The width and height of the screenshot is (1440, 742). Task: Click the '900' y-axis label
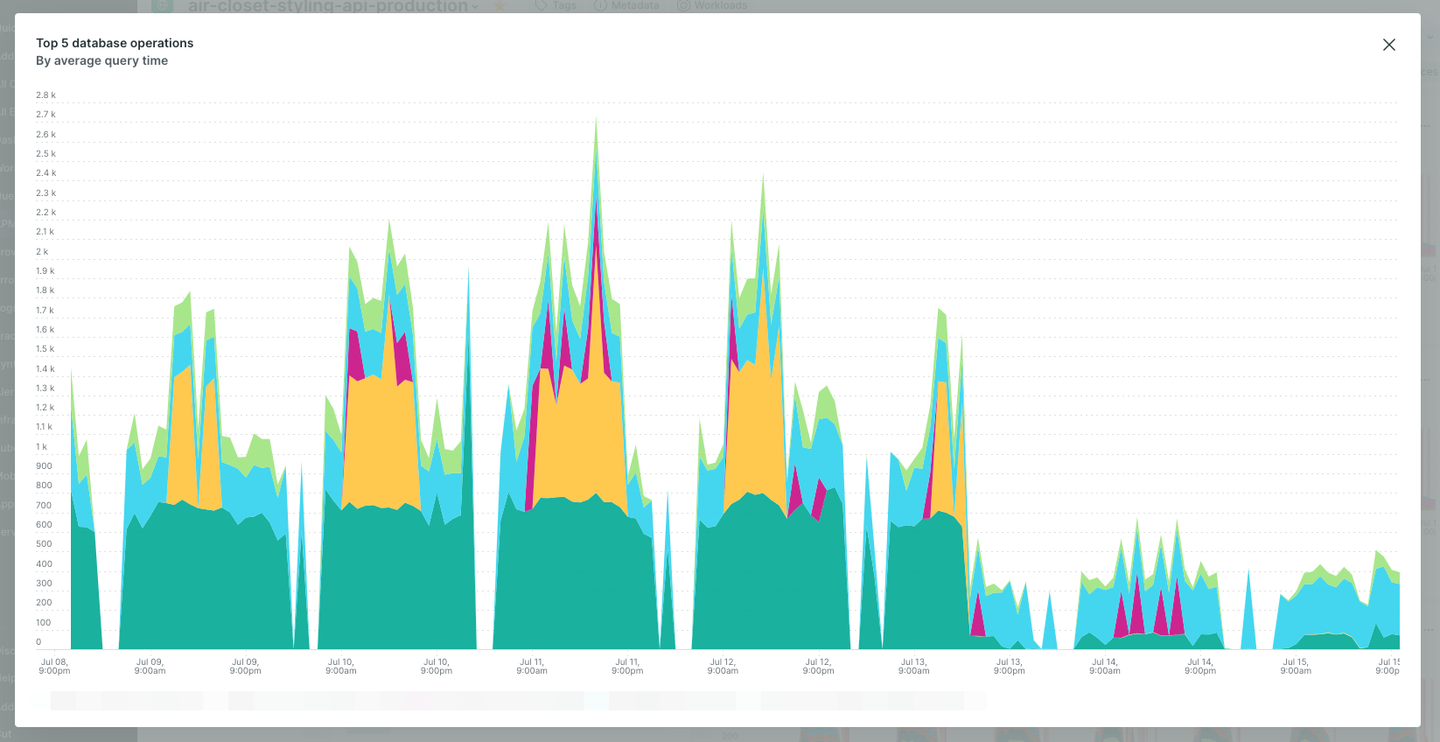(x=44, y=466)
